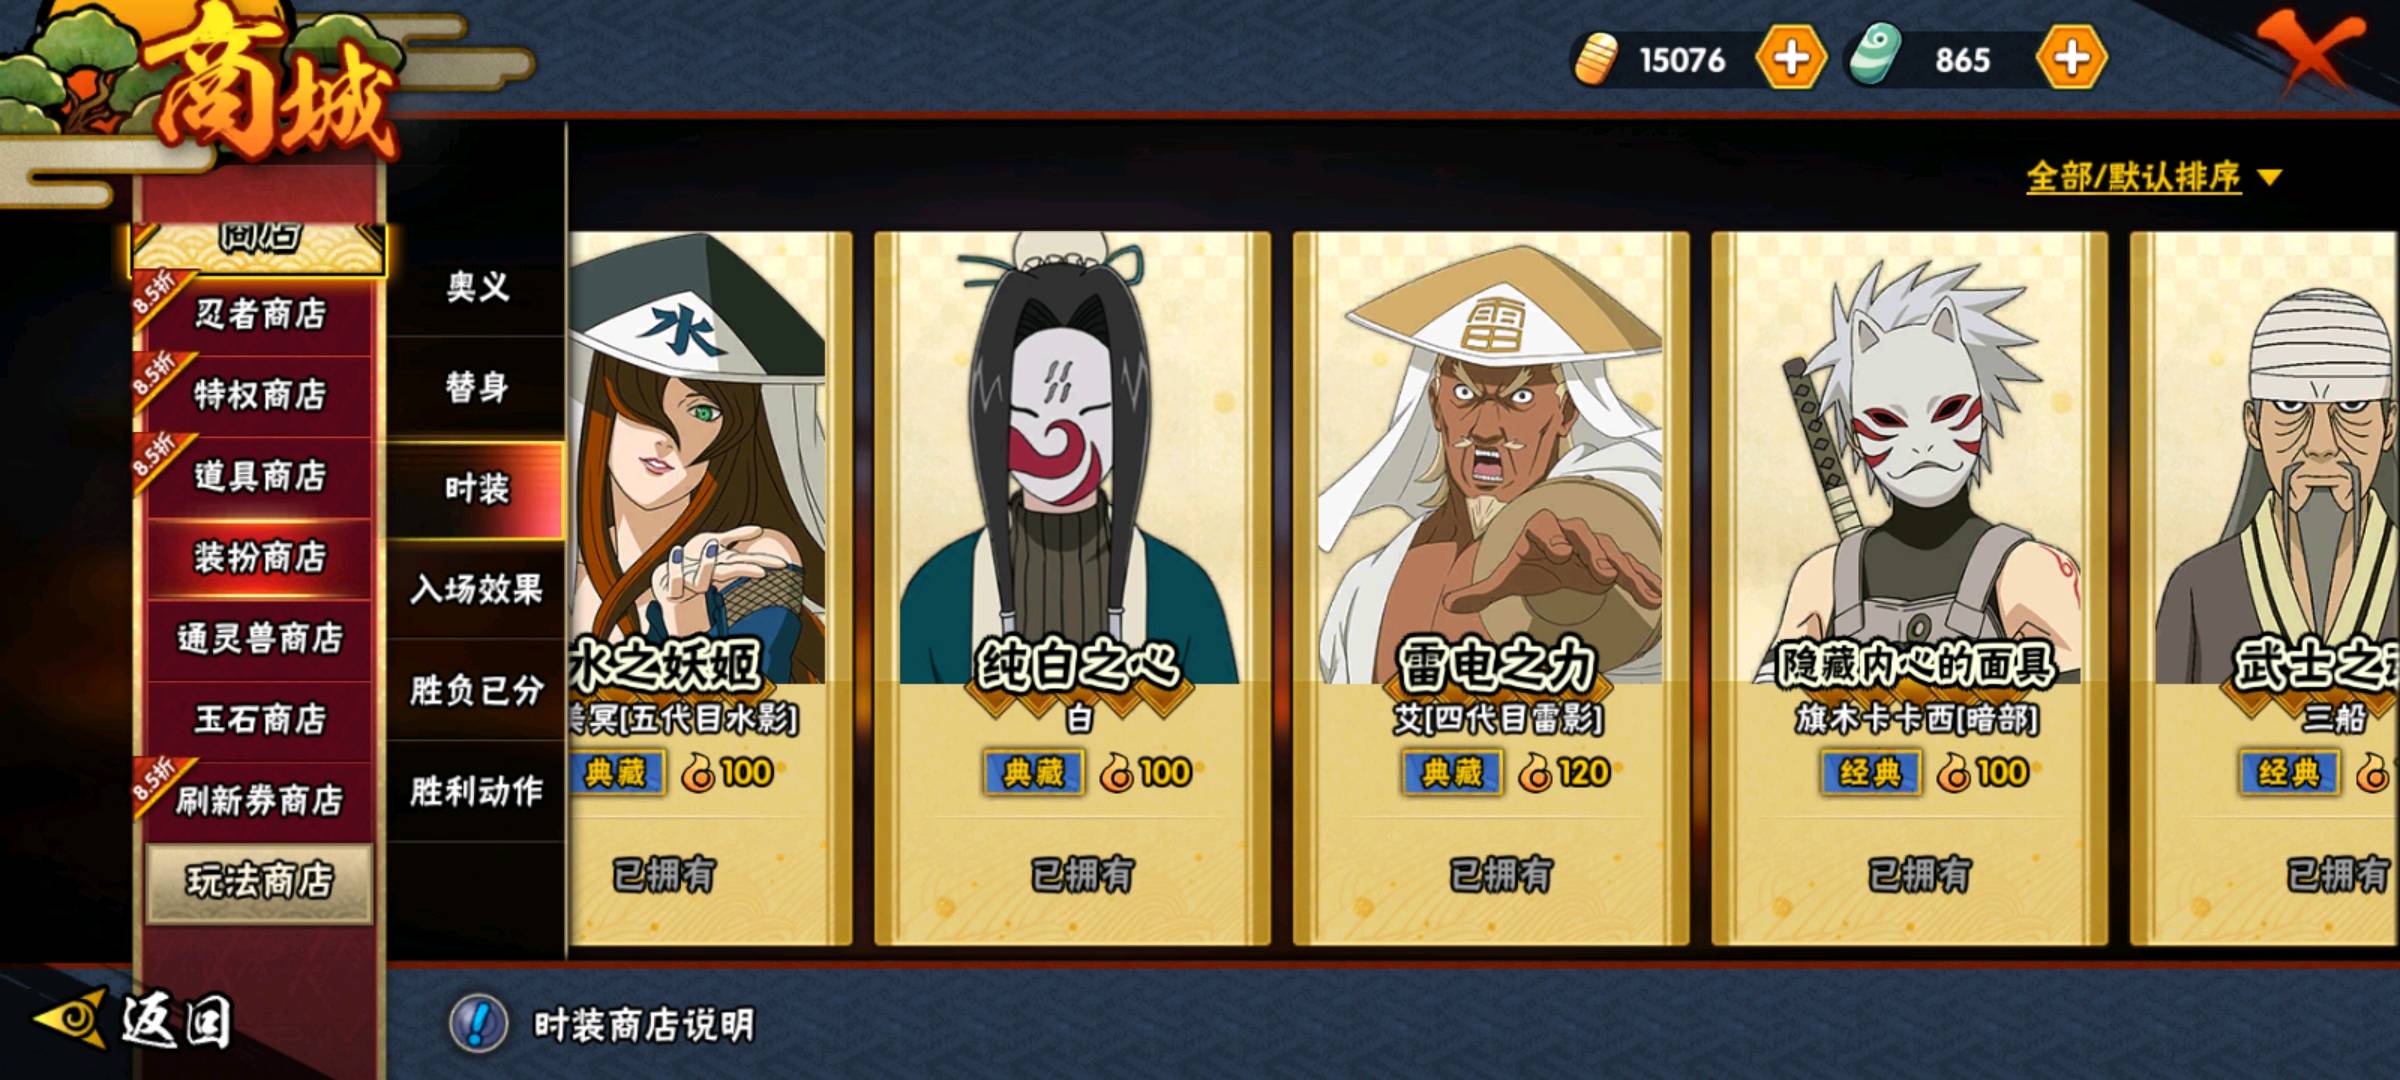2400x1080 pixels.
Task: Add more gold coins with plus icon
Action: tap(1791, 58)
